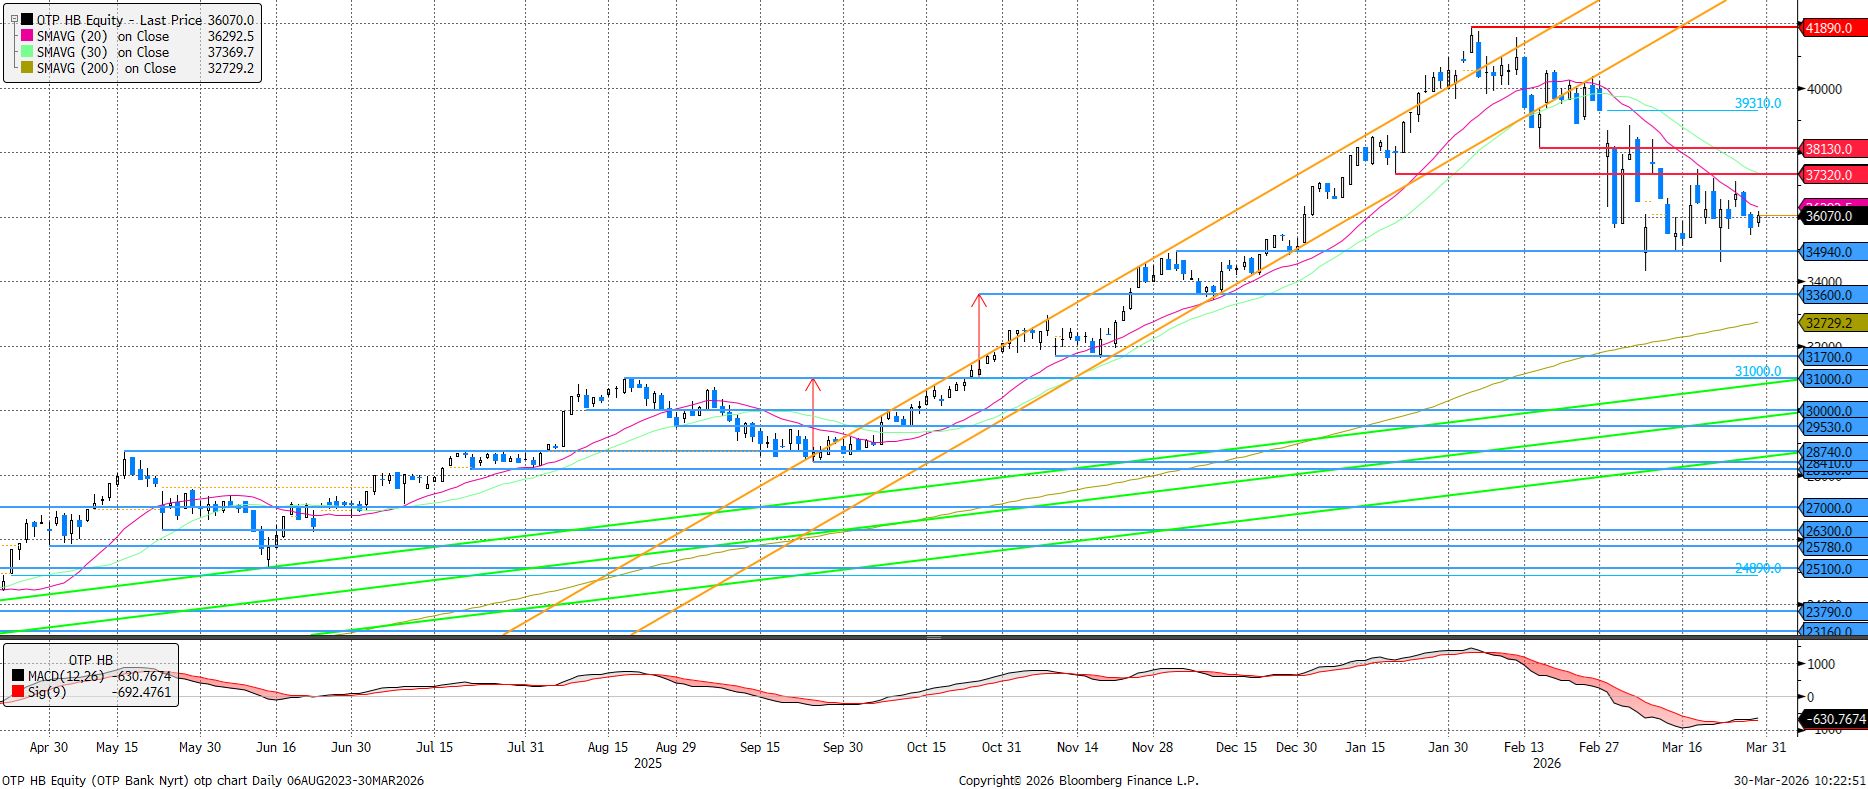Screen dimensions: 1868x789
Task: Click the -630.7674 MACD value tag
Action: pyautogui.click(x=1835, y=719)
